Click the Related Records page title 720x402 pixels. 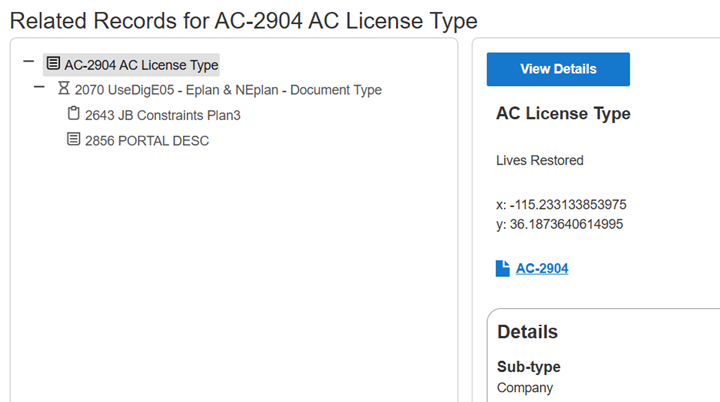pyautogui.click(x=243, y=20)
